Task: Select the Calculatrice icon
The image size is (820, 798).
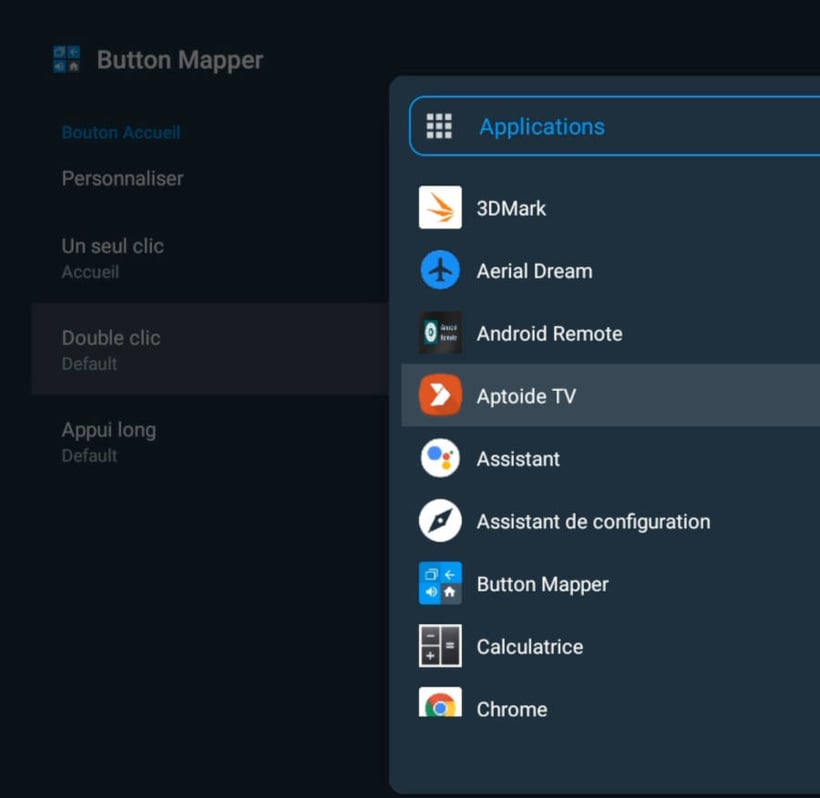Action: pos(440,646)
